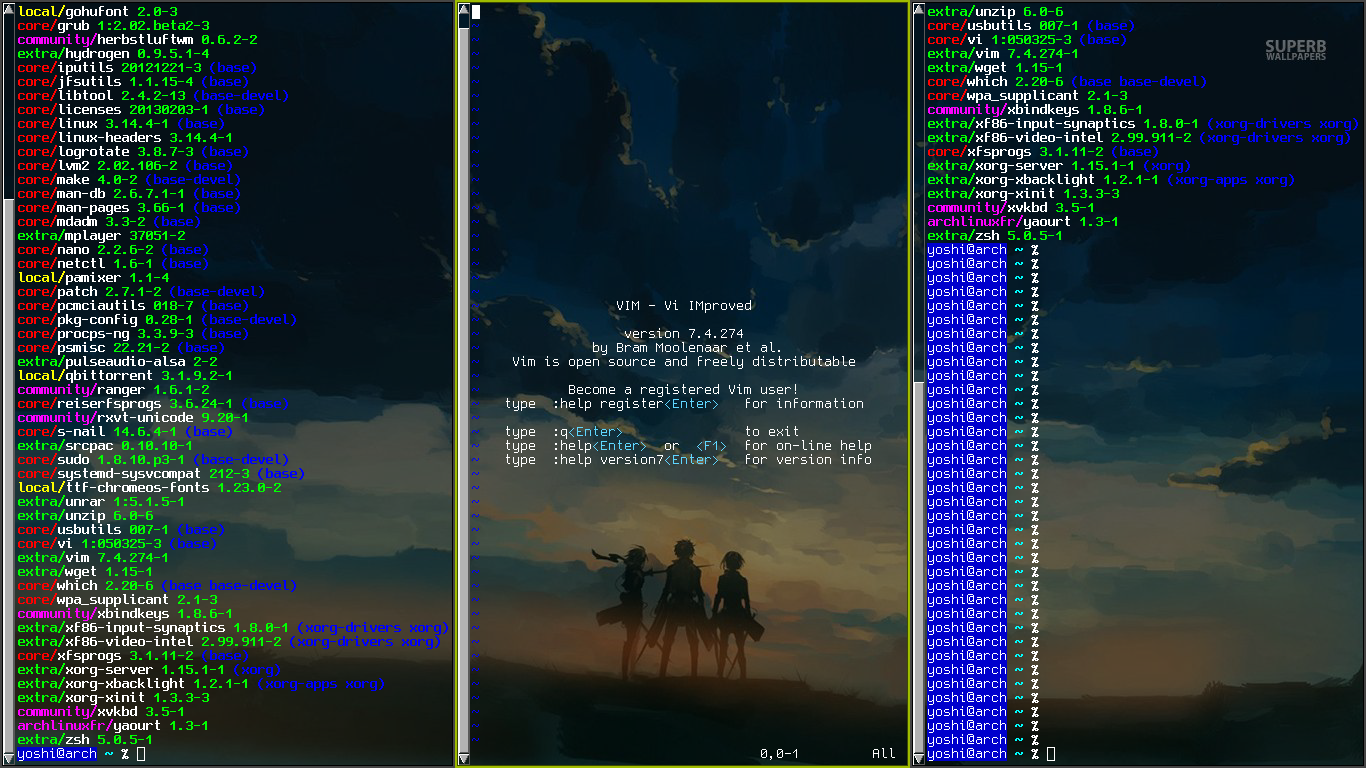
Task: Click Vim's '0,0-1' cursor position indicator
Action: pyautogui.click(x=779, y=753)
